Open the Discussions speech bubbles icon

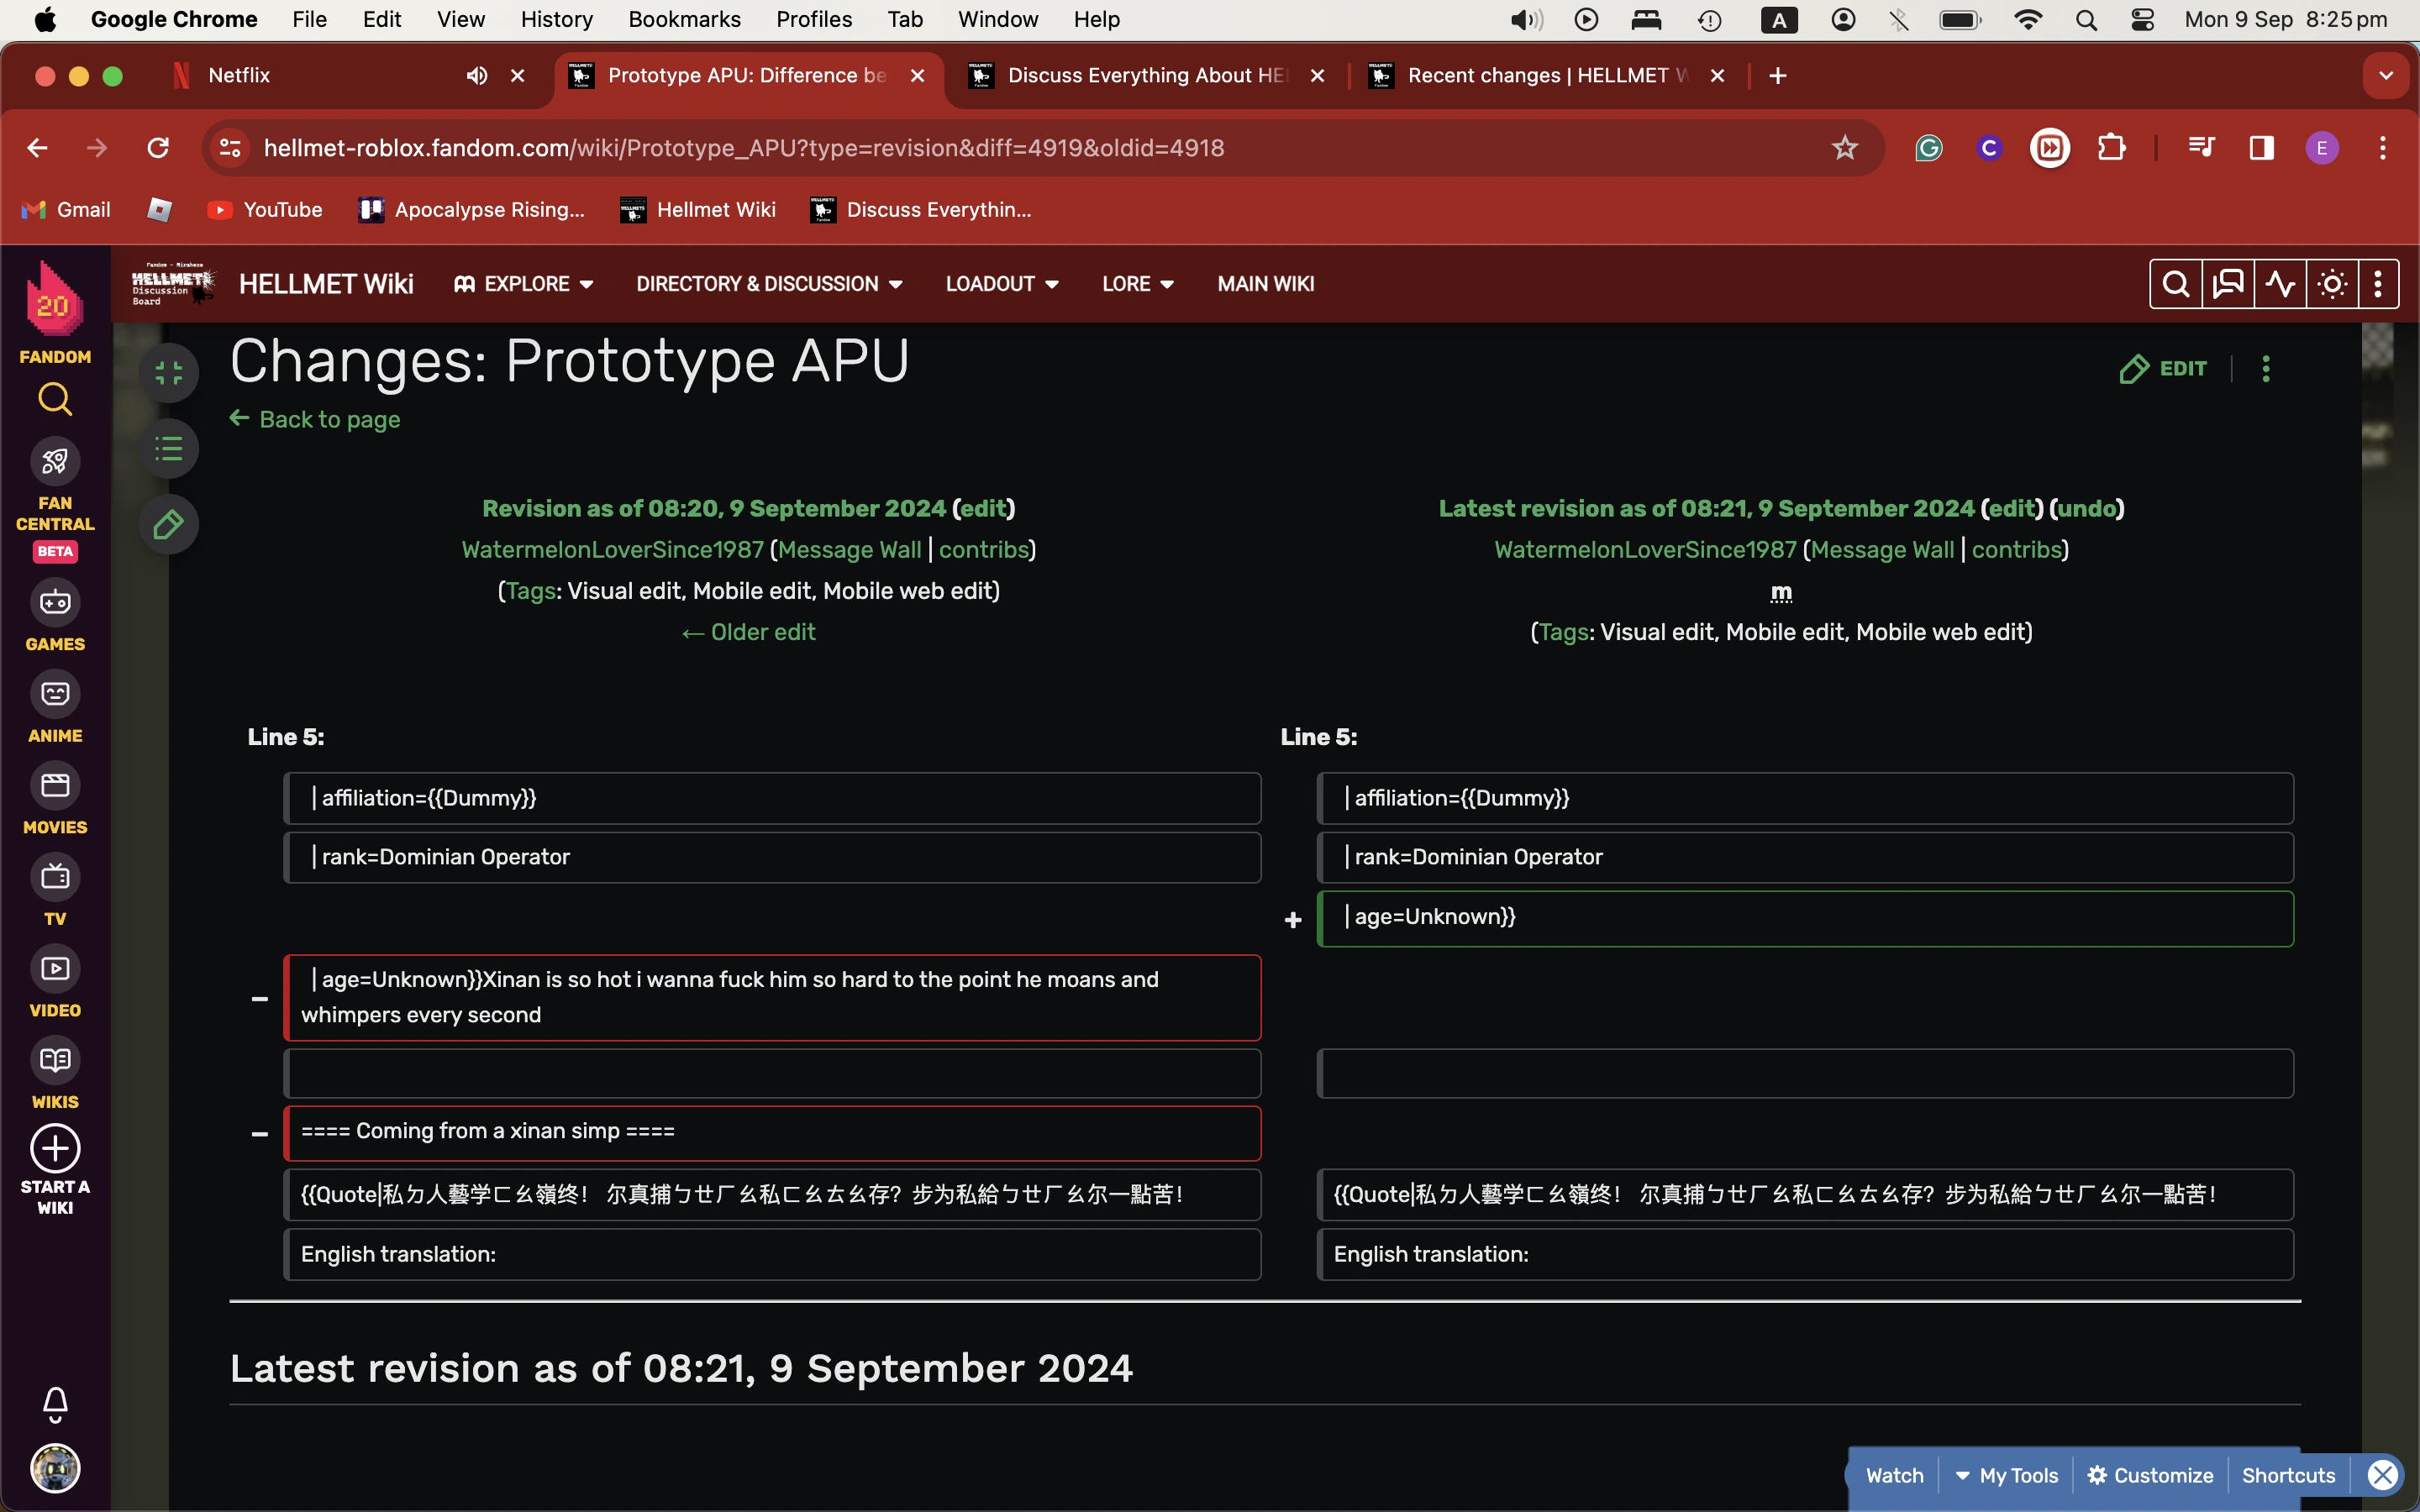[x=2228, y=284]
